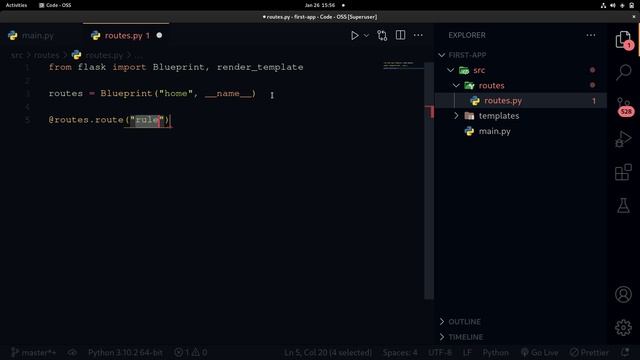Image resolution: width=640 pixels, height=360 pixels.
Task: Open system volume indicator in top bar
Action: point(613,5)
